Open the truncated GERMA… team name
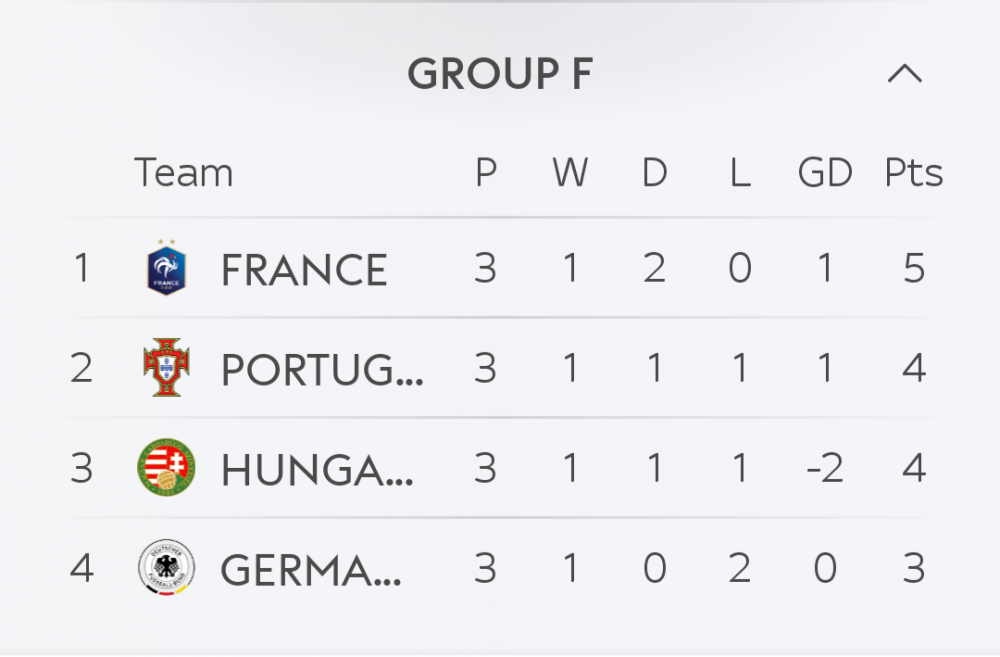1000x657 pixels. 311,570
